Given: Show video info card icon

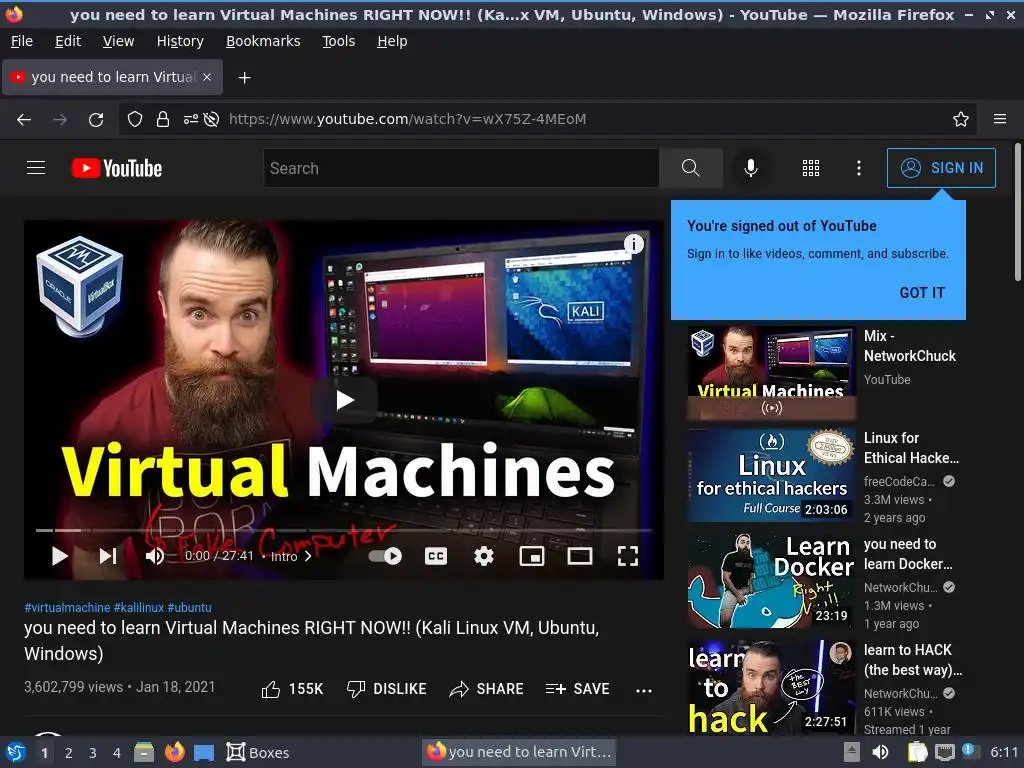Looking at the screenshot, I should tap(633, 244).
